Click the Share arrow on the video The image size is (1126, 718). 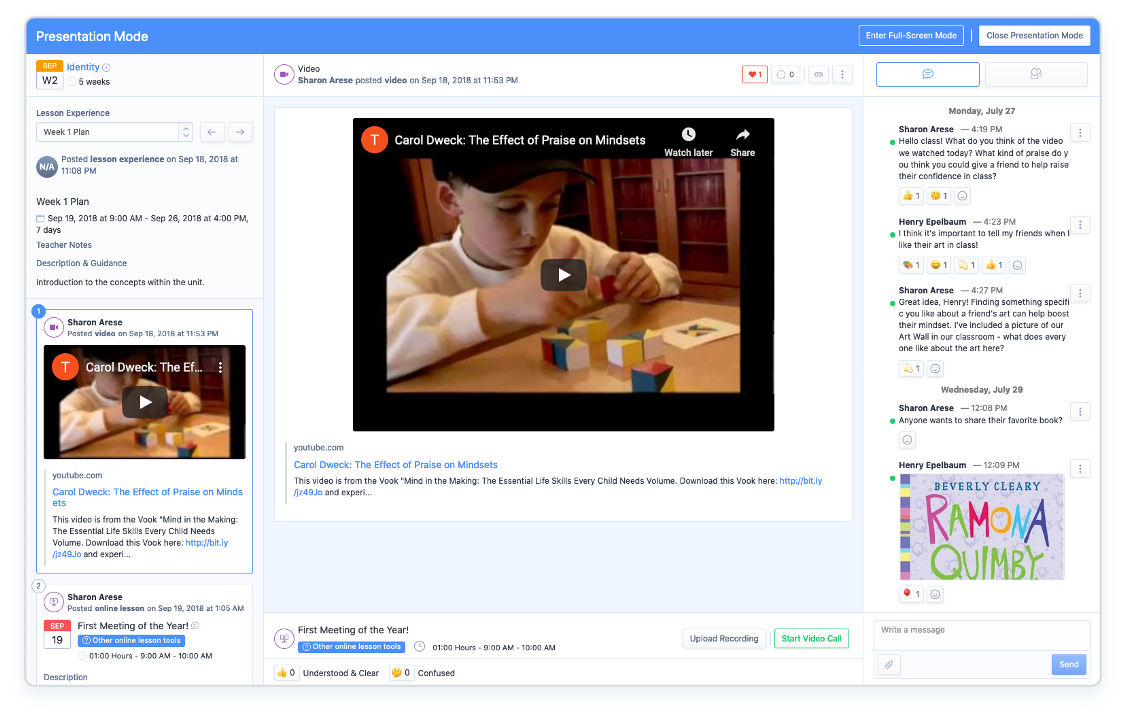pos(742,135)
